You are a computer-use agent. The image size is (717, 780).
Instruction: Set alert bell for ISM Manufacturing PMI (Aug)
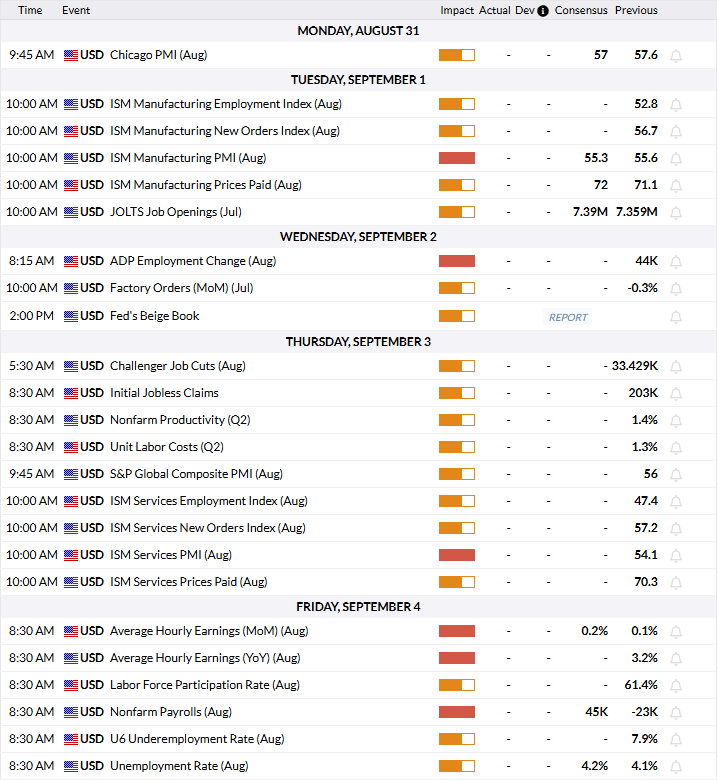pos(676,159)
